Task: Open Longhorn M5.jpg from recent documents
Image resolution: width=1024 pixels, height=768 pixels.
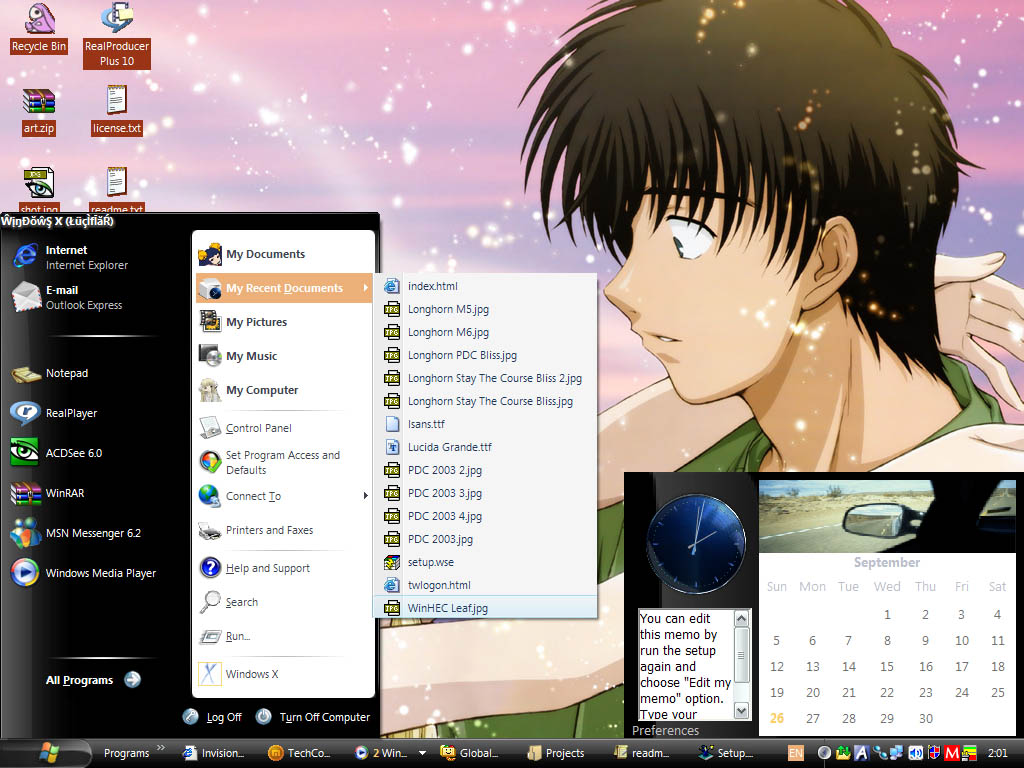Action: [486, 309]
